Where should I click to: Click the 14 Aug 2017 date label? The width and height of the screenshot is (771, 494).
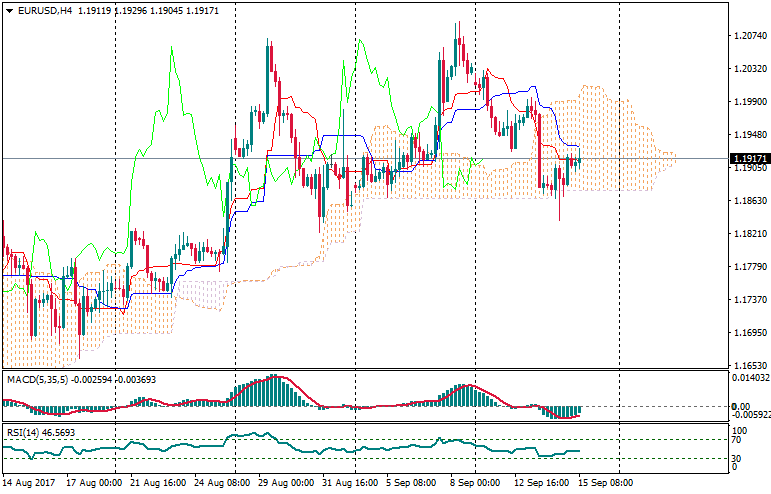coord(30,482)
